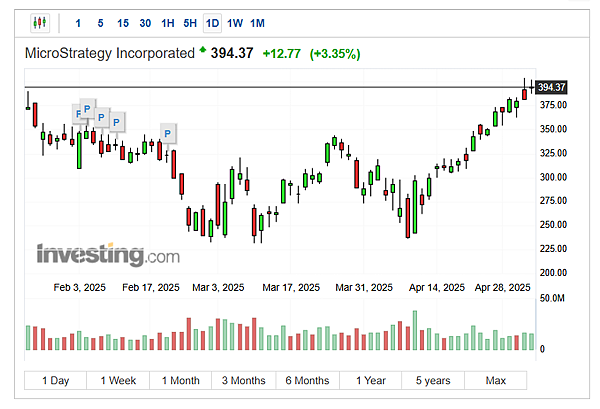Click the Apr 28, 2025 date label
The height and width of the screenshot is (409, 600).
click(502, 287)
